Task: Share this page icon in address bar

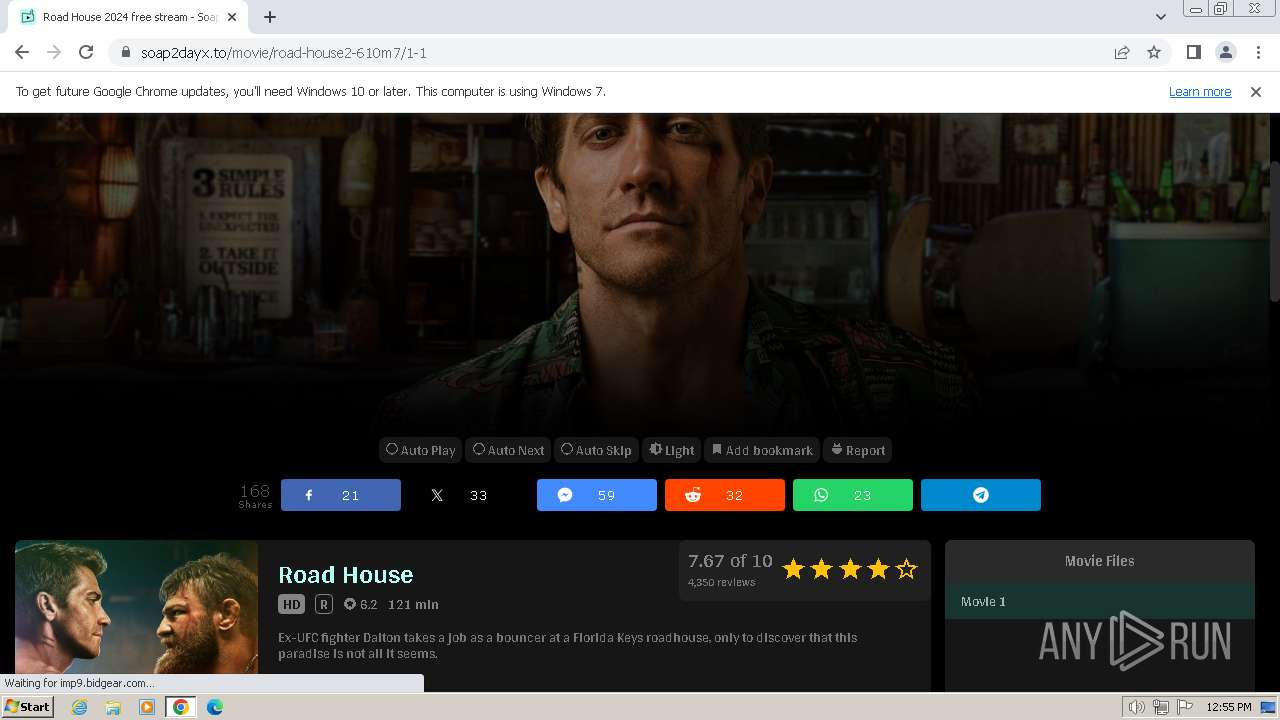Action: 1122,52
